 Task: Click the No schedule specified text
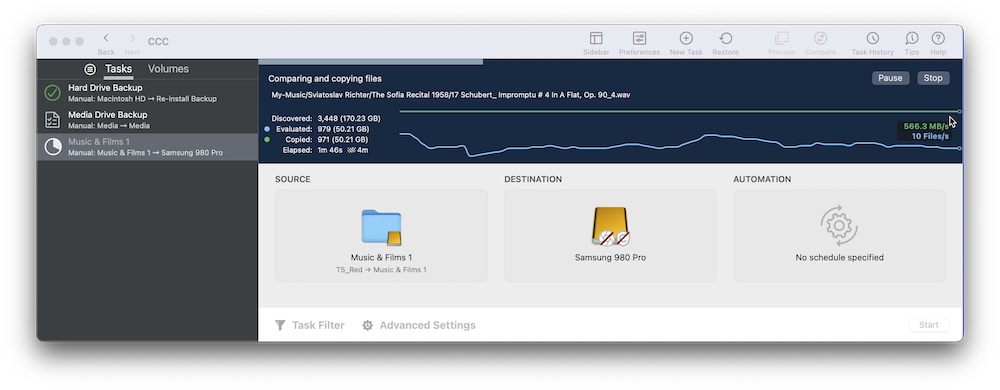point(839,257)
